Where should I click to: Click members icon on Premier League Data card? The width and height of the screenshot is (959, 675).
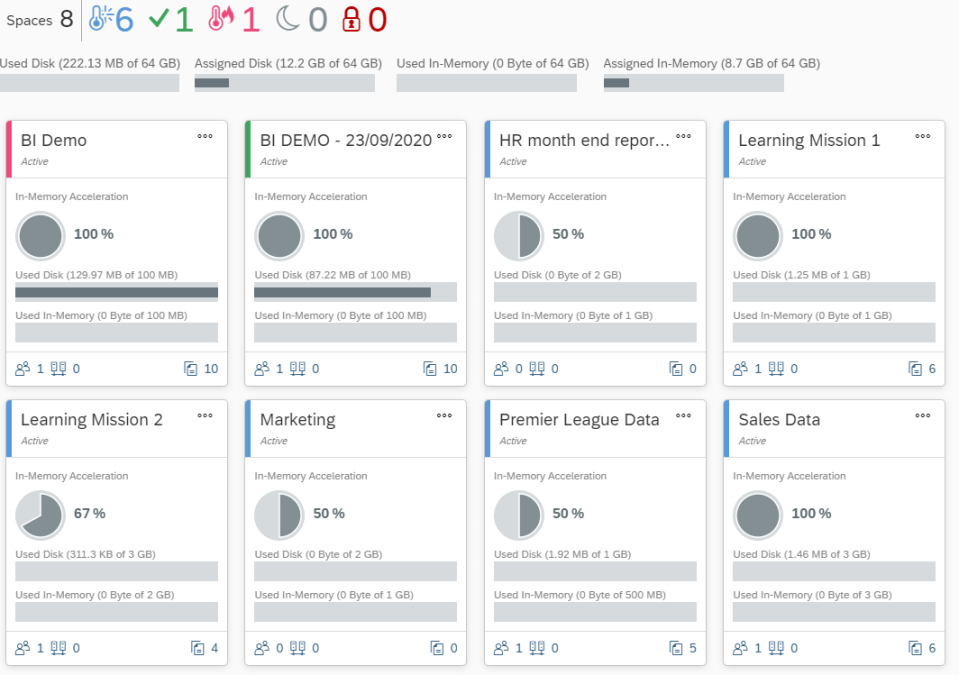(x=502, y=648)
